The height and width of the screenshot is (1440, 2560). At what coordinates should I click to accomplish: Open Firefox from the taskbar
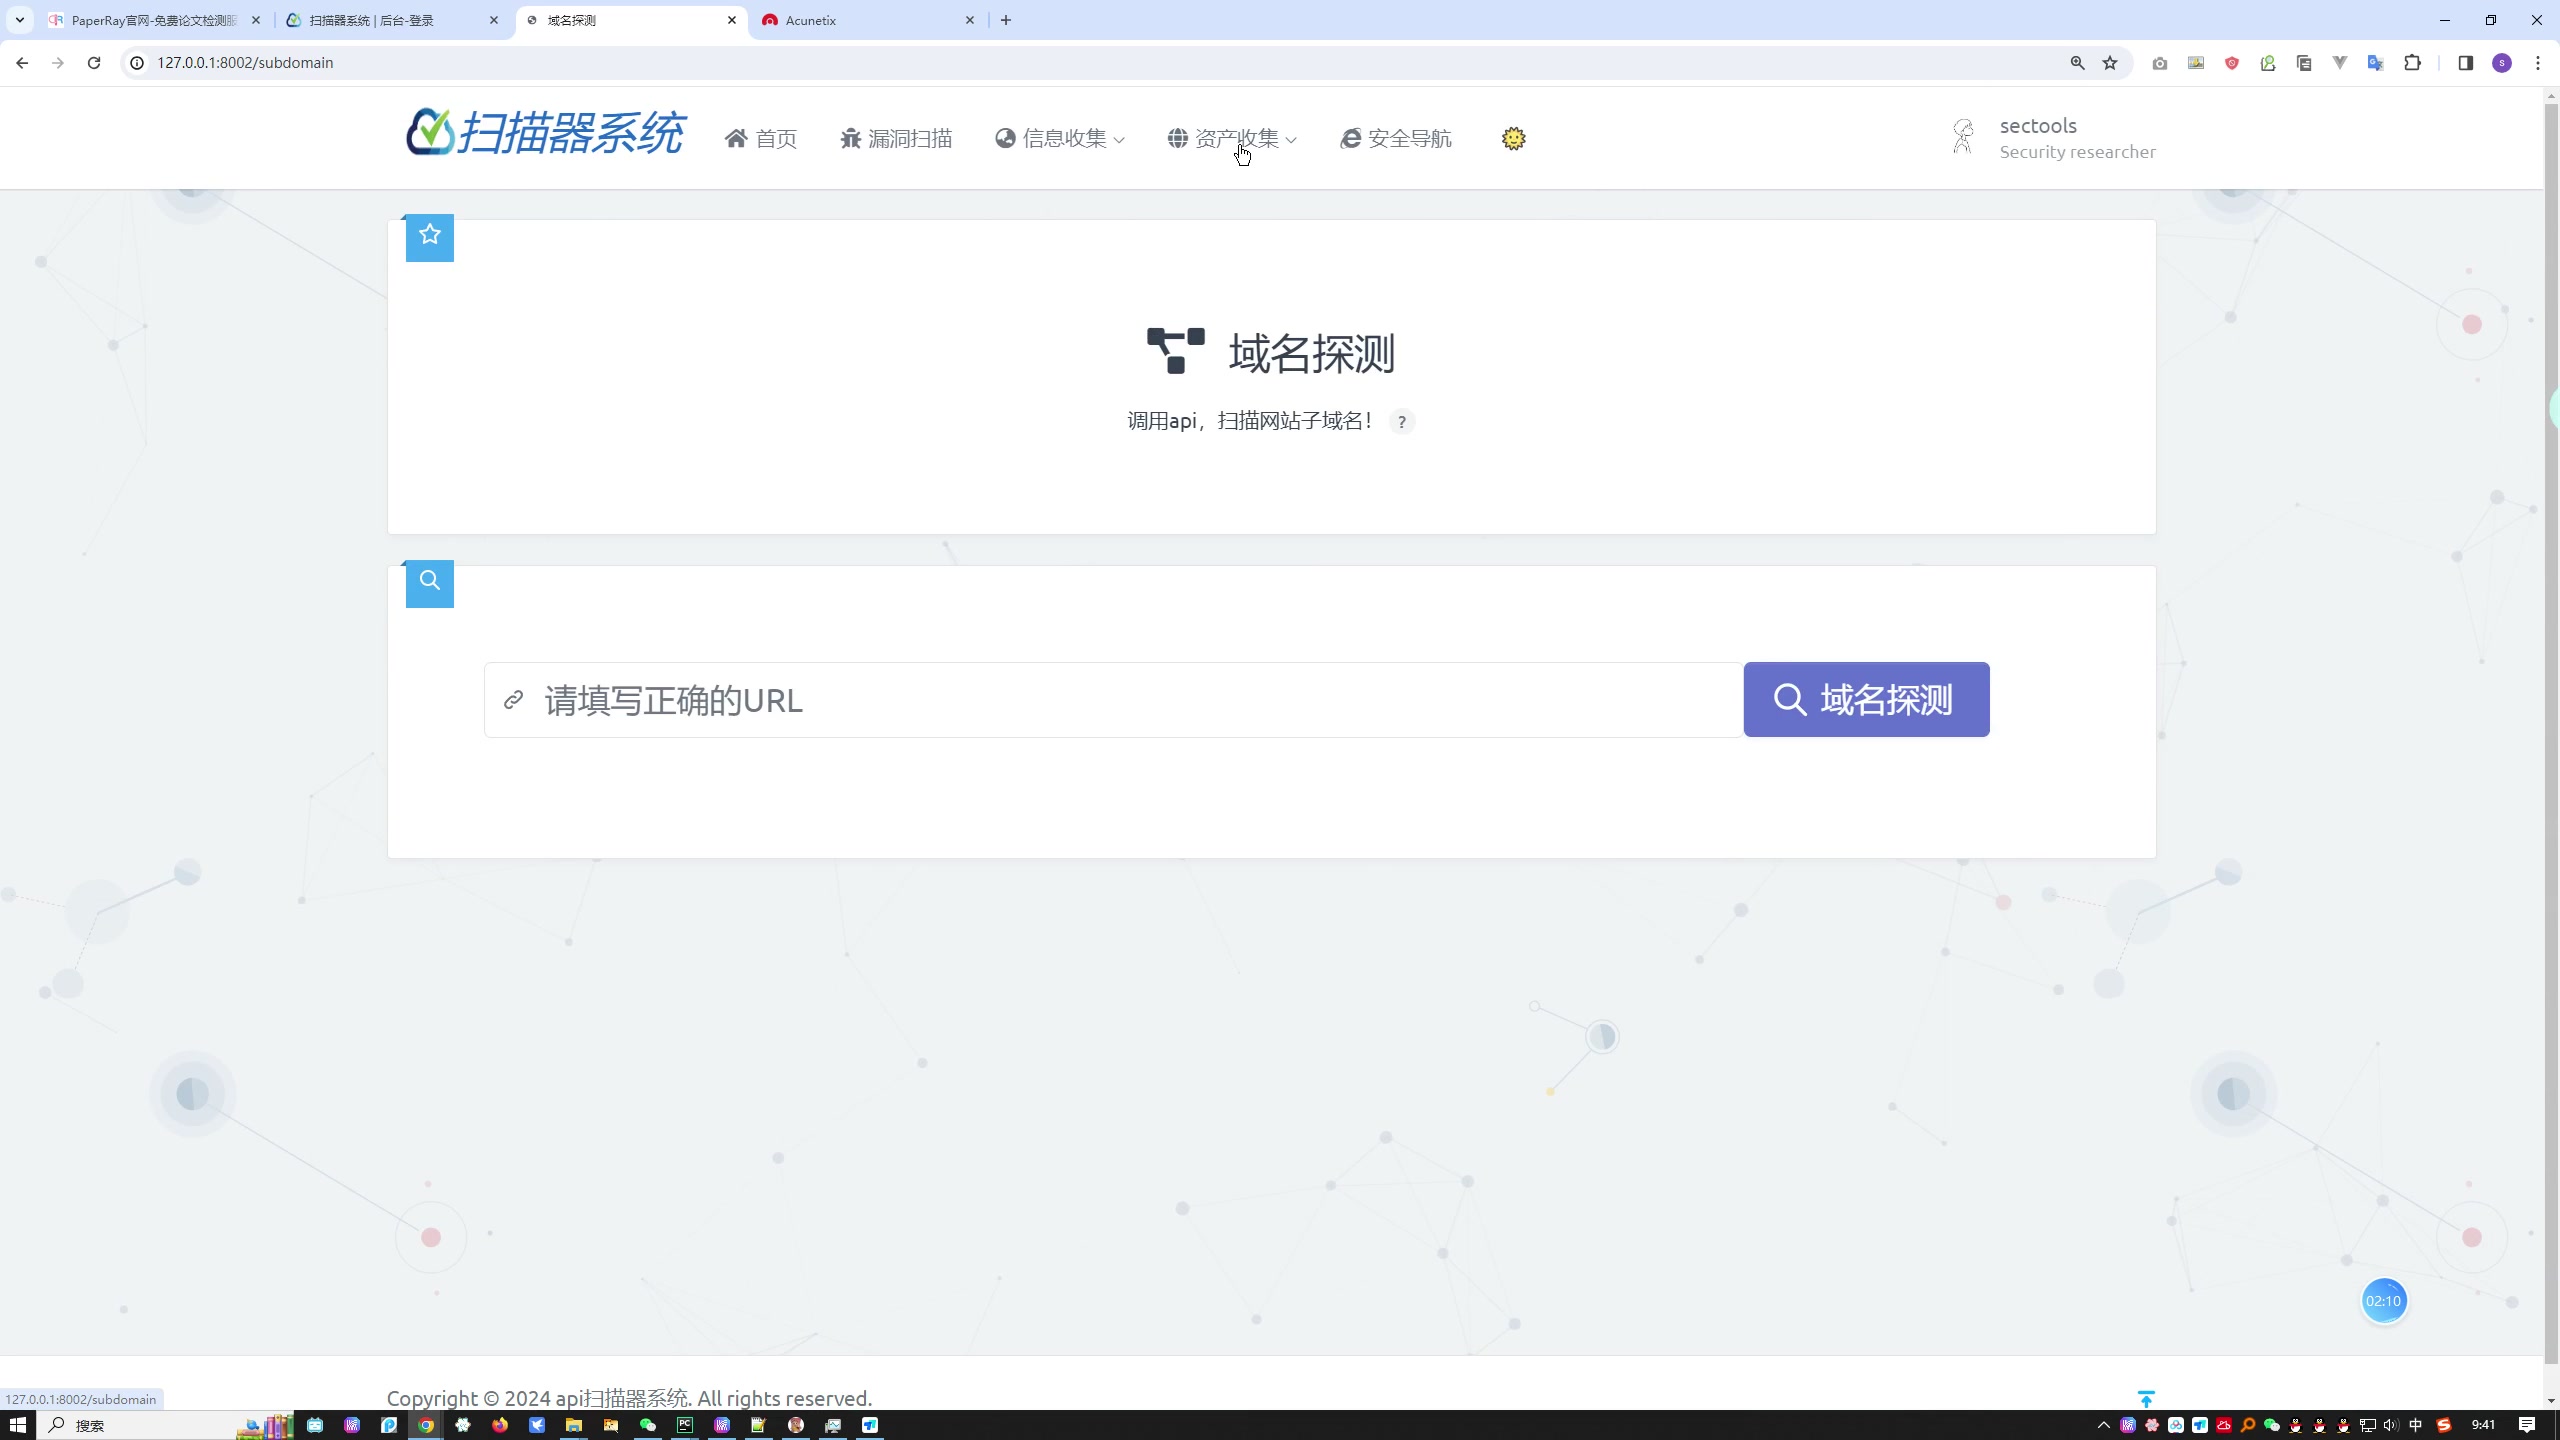[x=500, y=1425]
